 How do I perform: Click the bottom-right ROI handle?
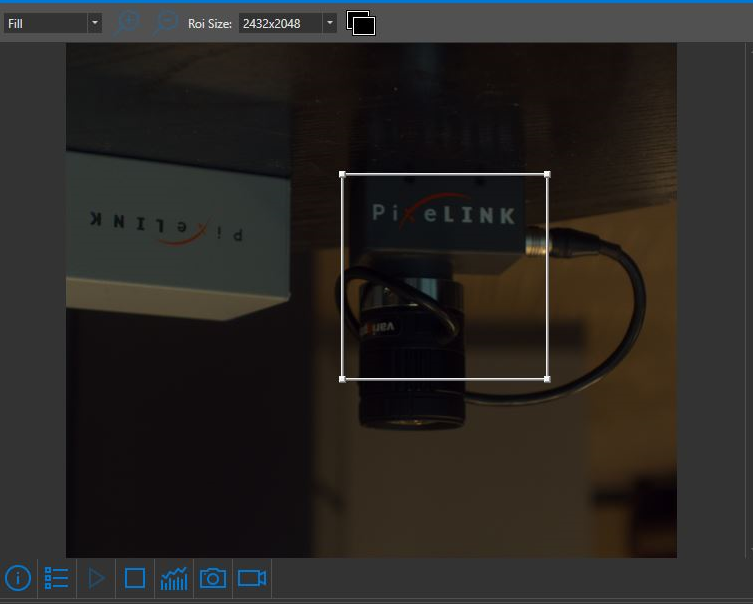[547, 379]
